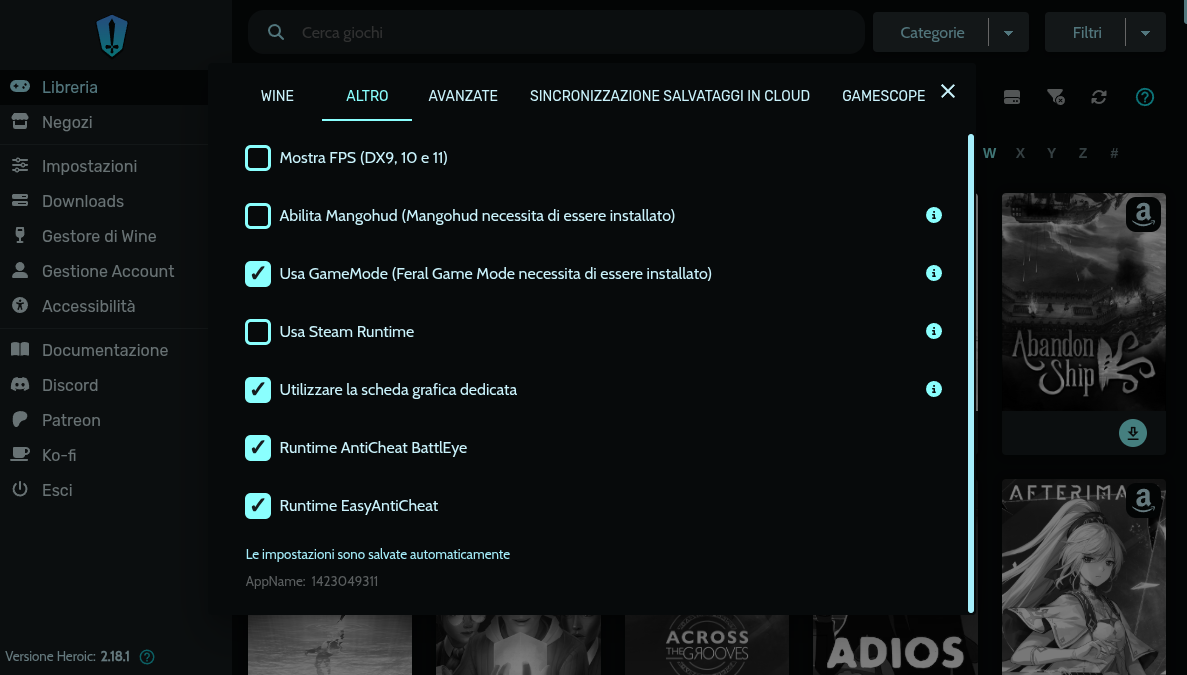The width and height of the screenshot is (1187, 675).
Task: Click the search magnifier icon
Action: pyautogui.click(x=276, y=33)
